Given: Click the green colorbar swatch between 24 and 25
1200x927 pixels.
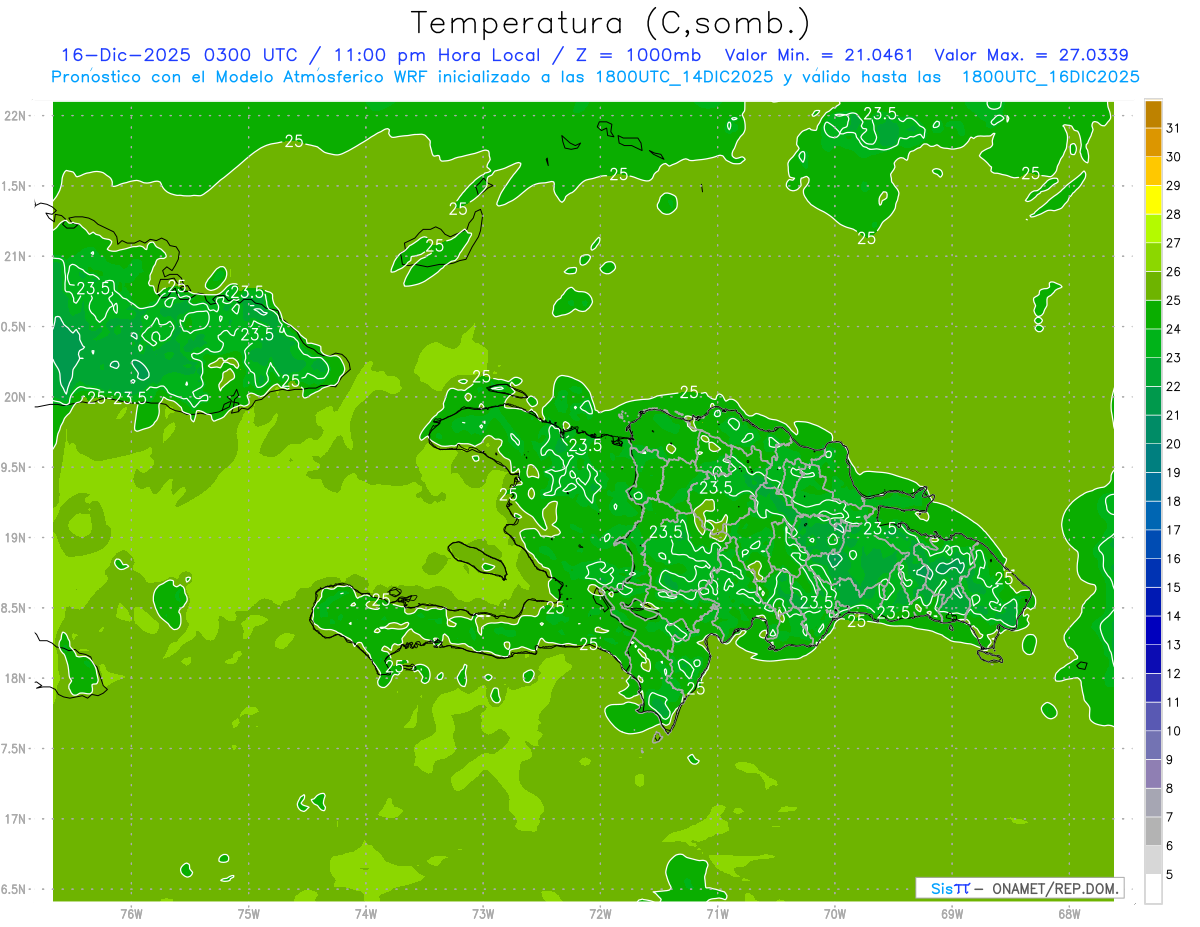Looking at the screenshot, I should coord(1153,315).
